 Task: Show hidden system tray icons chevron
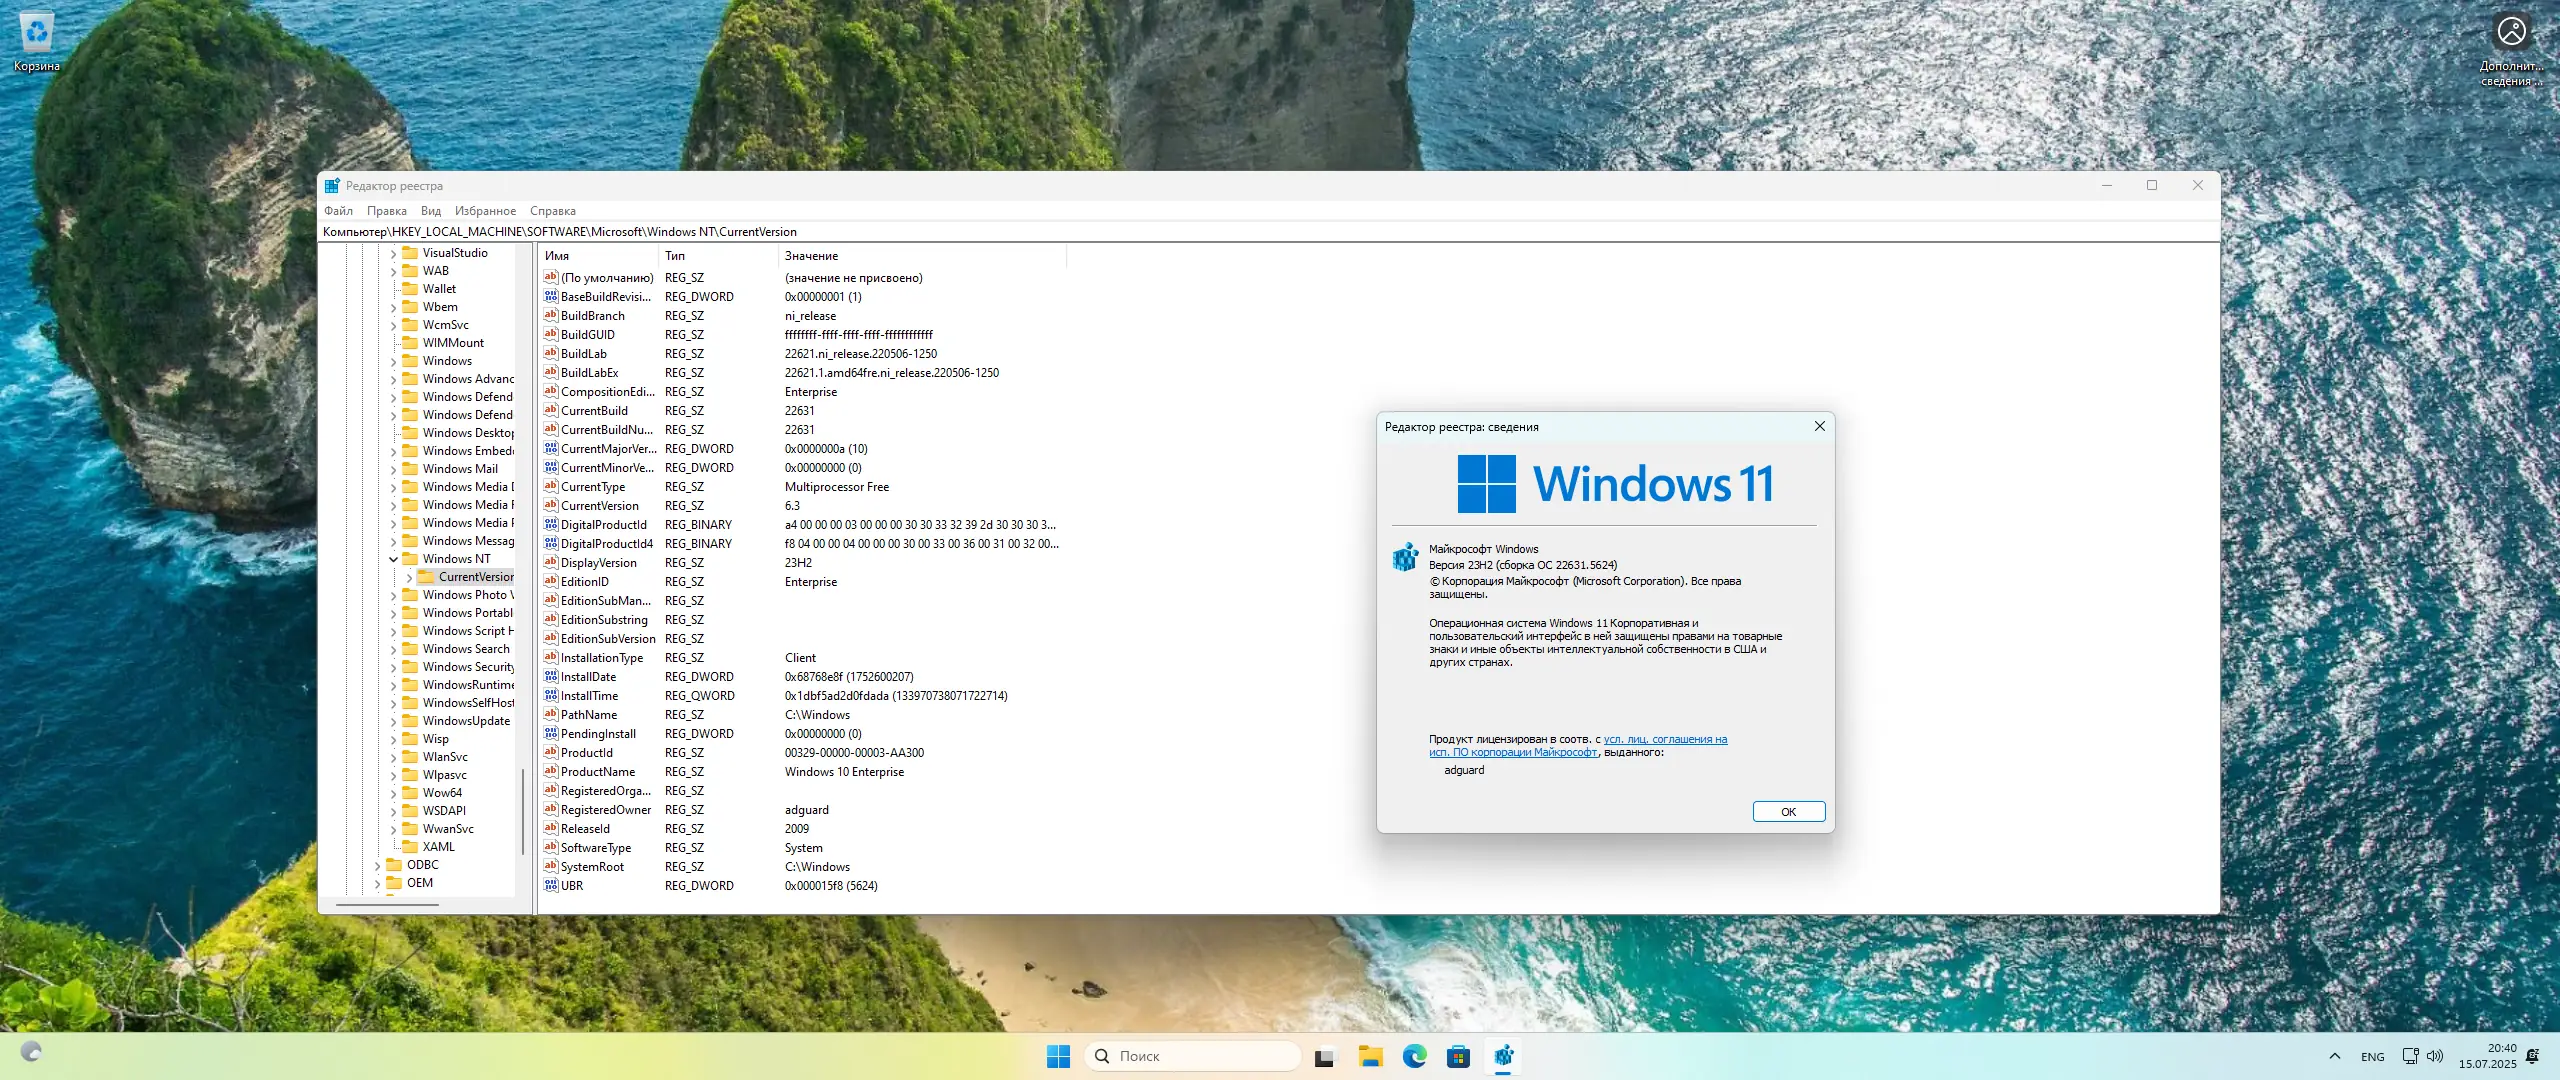click(x=2334, y=1056)
